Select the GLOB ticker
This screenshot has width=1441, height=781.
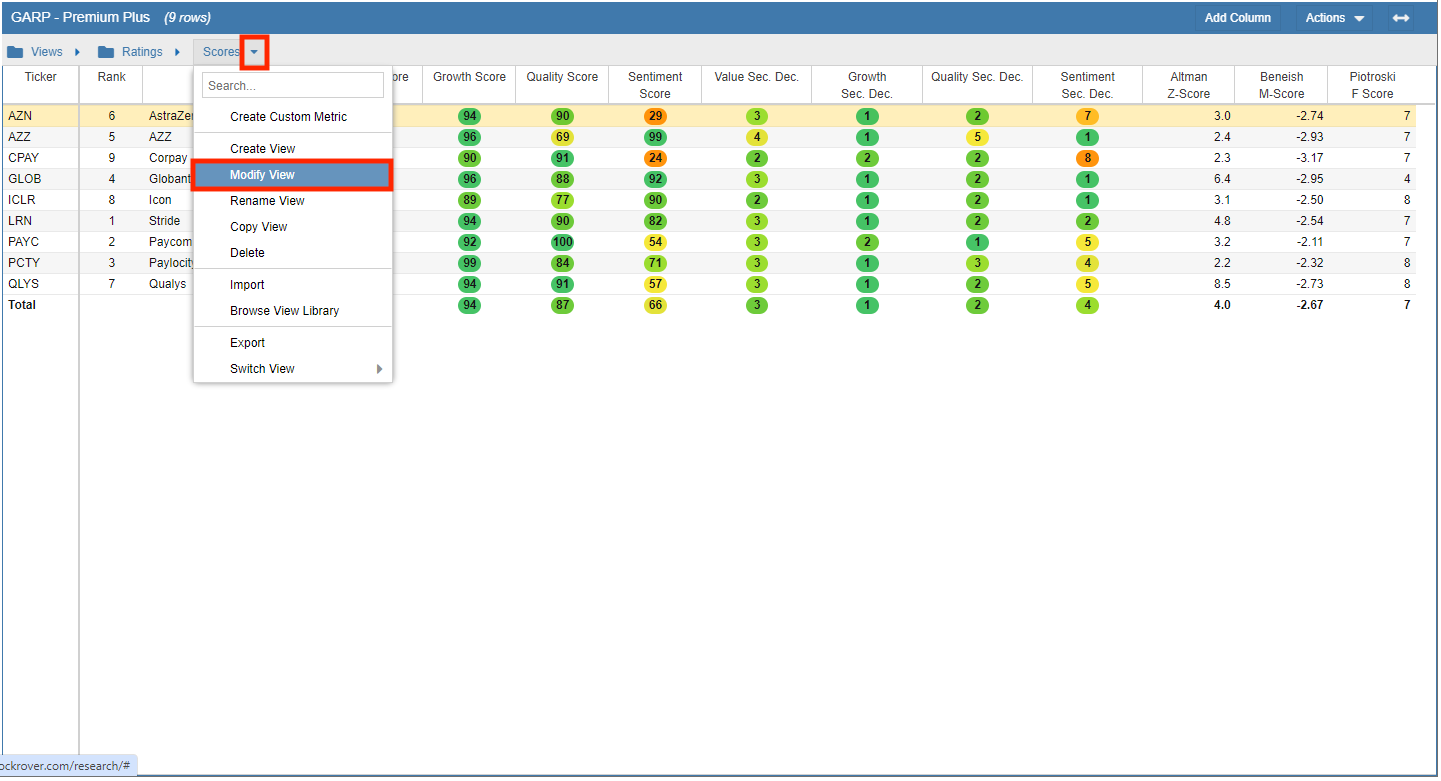[24, 179]
